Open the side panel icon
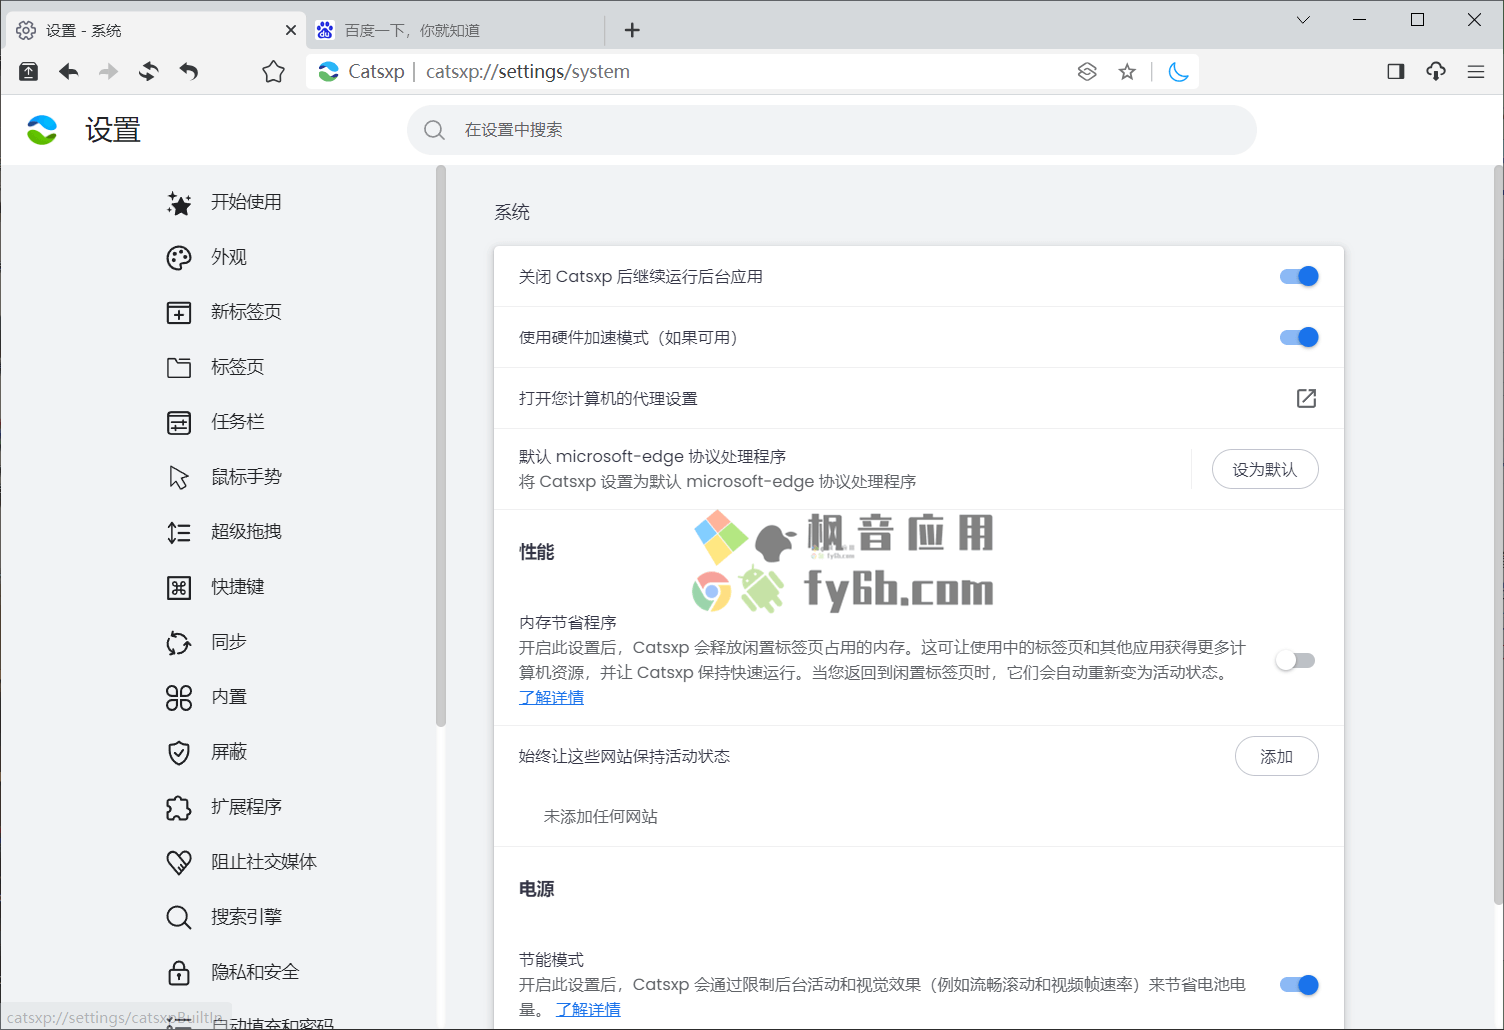This screenshot has width=1504, height=1030. 1396,71
